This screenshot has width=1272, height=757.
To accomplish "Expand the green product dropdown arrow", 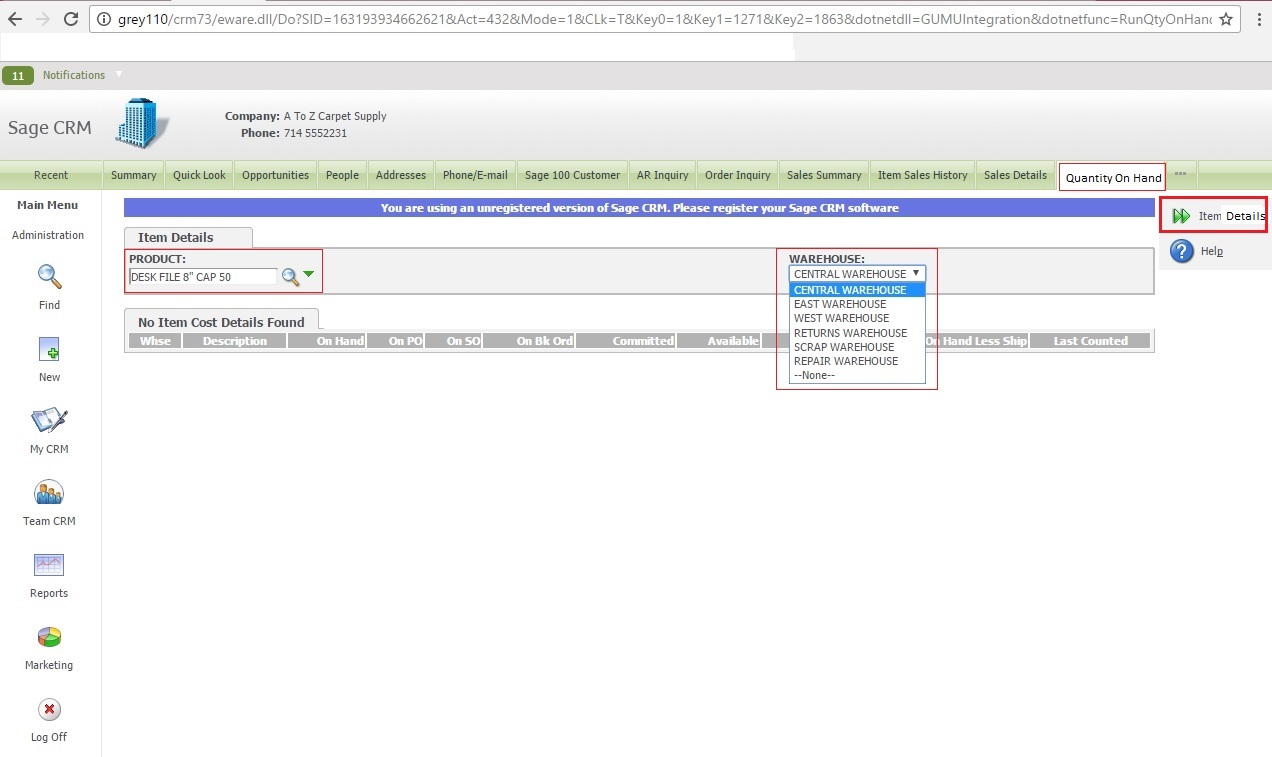I will [309, 274].
